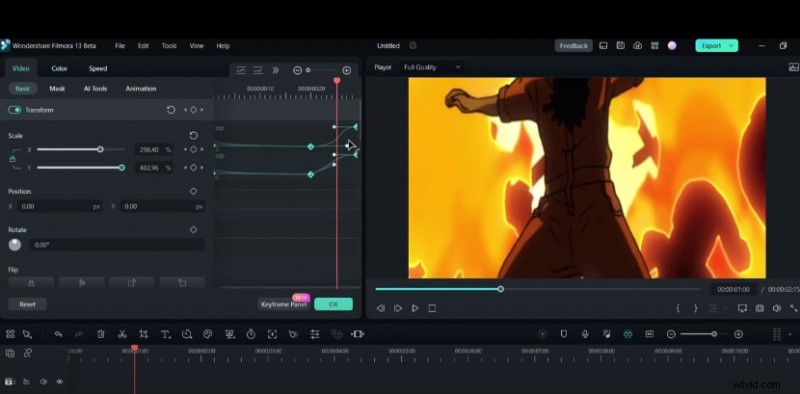Viewport: 800px width, 394px height.
Task: Mute the track with speaker icon
Action: tap(43, 381)
